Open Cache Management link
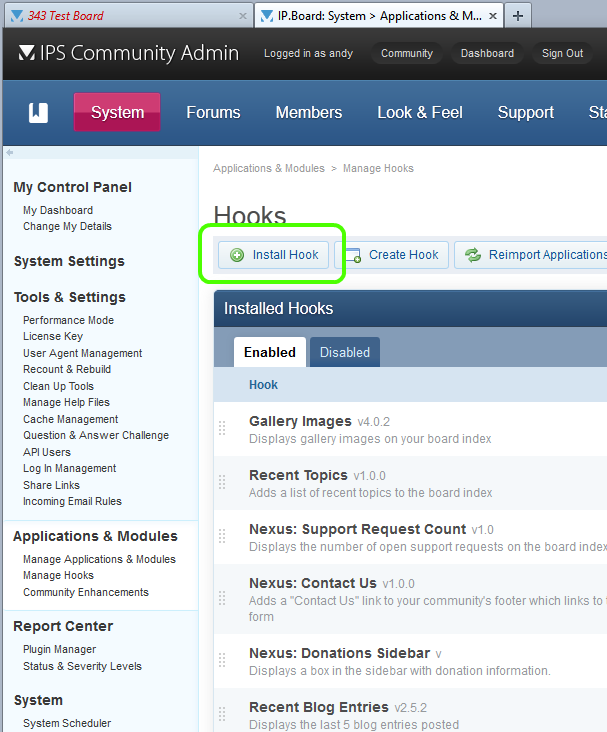The width and height of the screenshot is (607, 732). (71, 419)
